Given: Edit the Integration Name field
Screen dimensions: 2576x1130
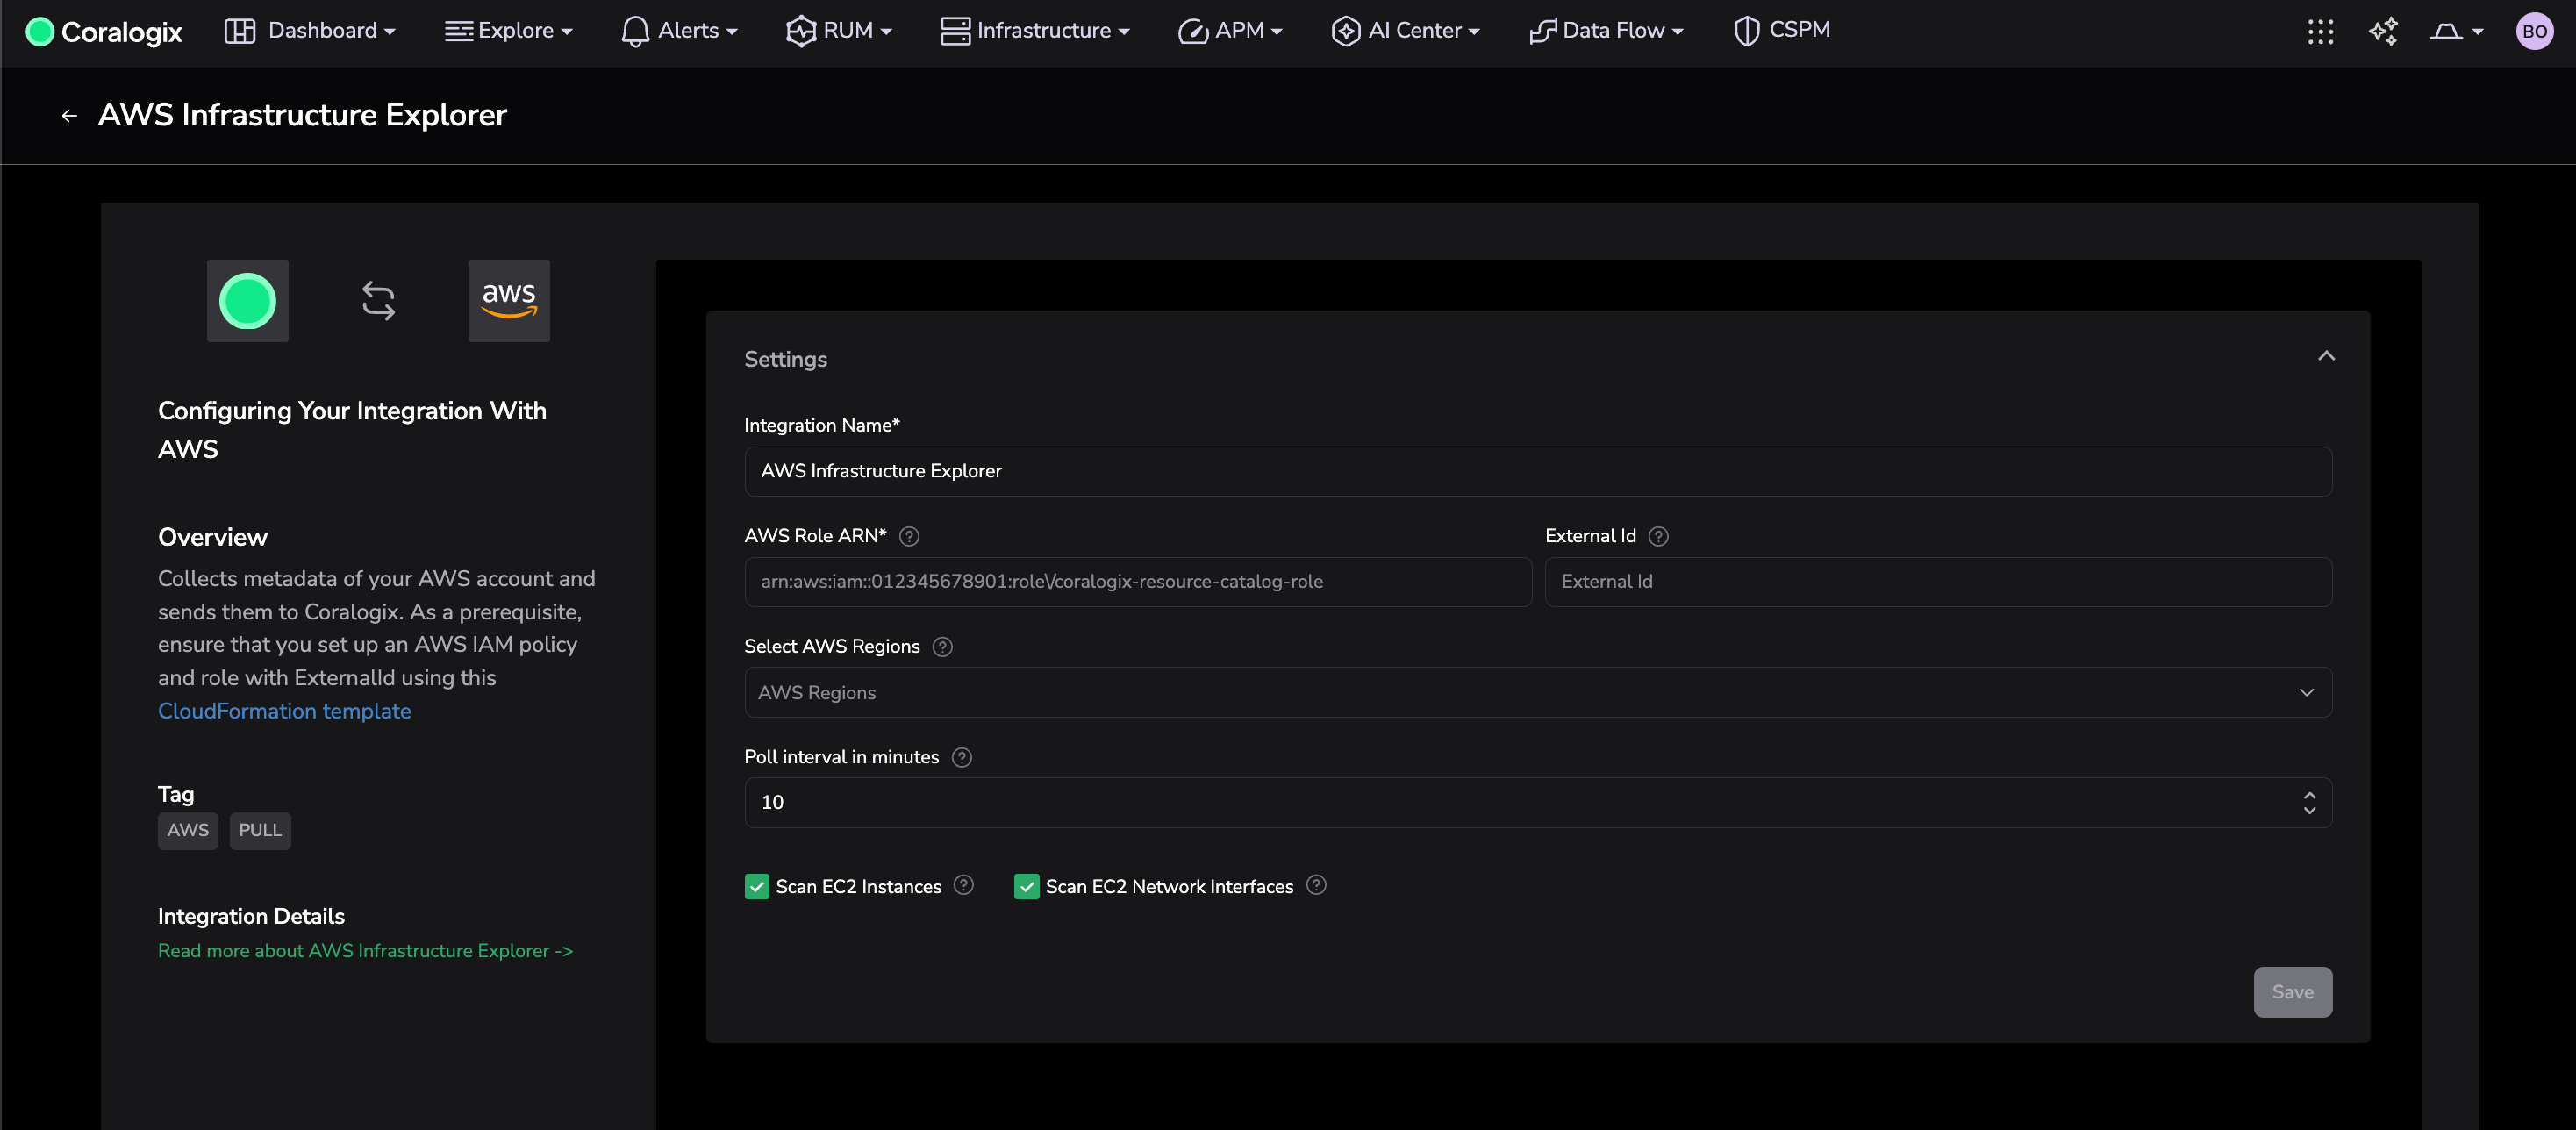Looking at the screenshot, I should [x=1538, y=471].
